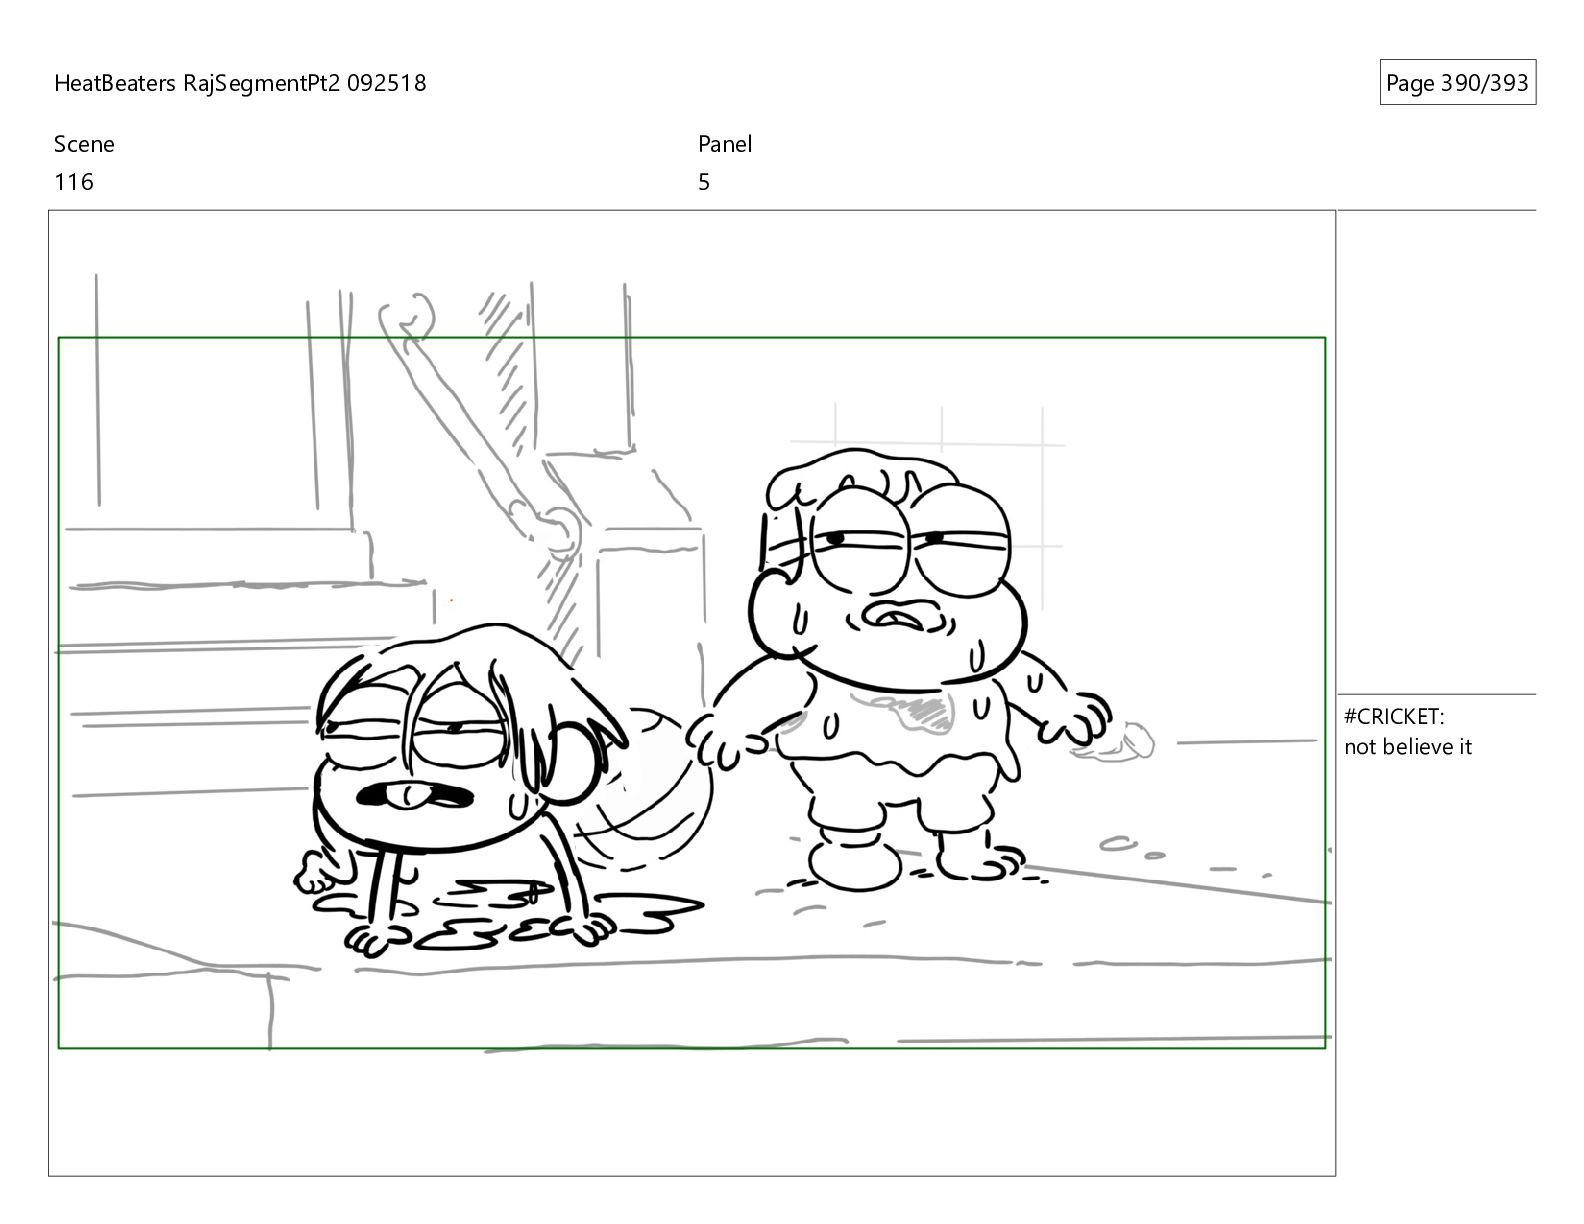This screenshot has height=1224, width=1584.
Task: Select panel number '5'
Action: click(x=704, y=182)
